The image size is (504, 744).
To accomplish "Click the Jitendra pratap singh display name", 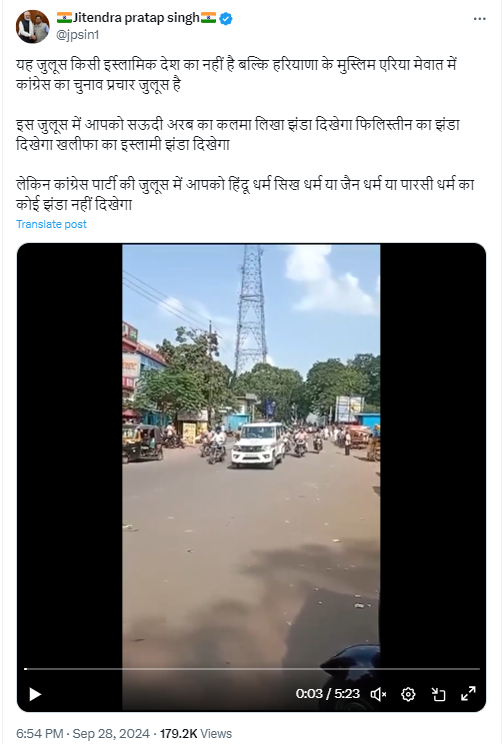I will [136, 18].
